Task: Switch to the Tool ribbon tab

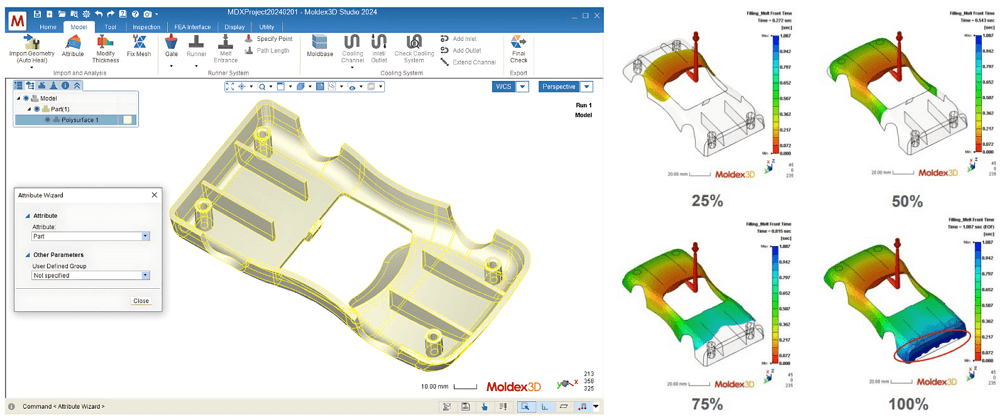Action: (x=110, y=27)
